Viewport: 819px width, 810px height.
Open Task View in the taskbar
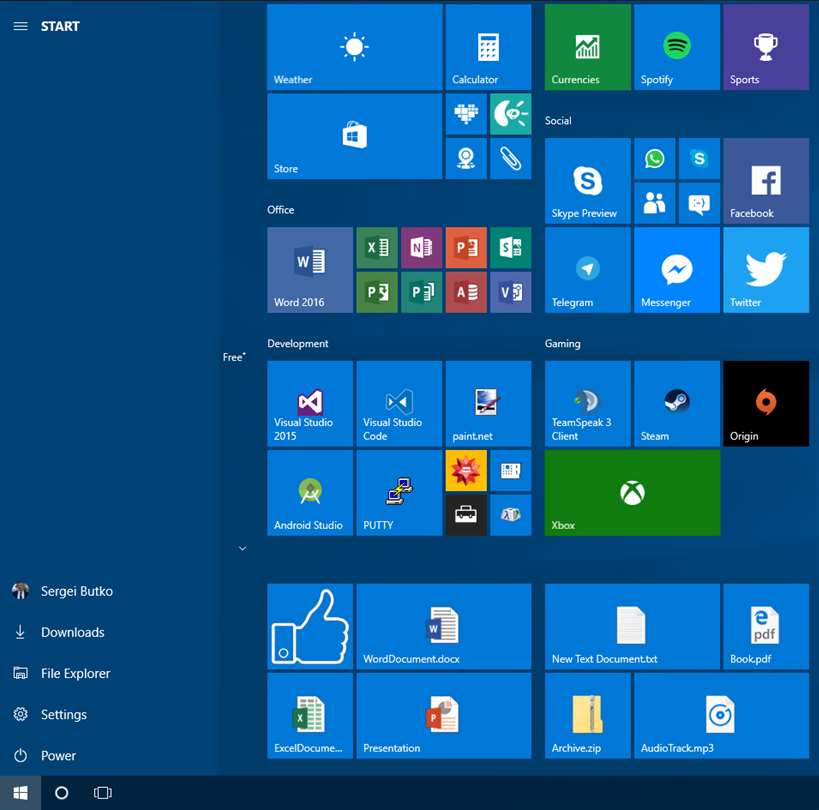coord(103,793)
